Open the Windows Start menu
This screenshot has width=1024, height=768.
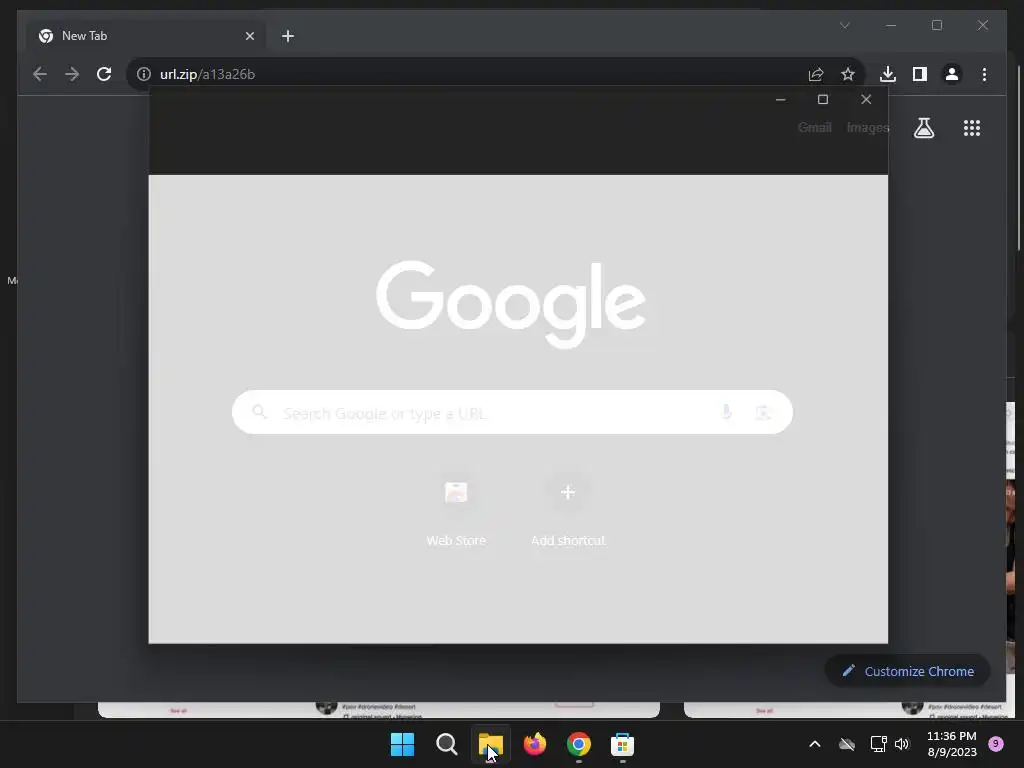402,744
